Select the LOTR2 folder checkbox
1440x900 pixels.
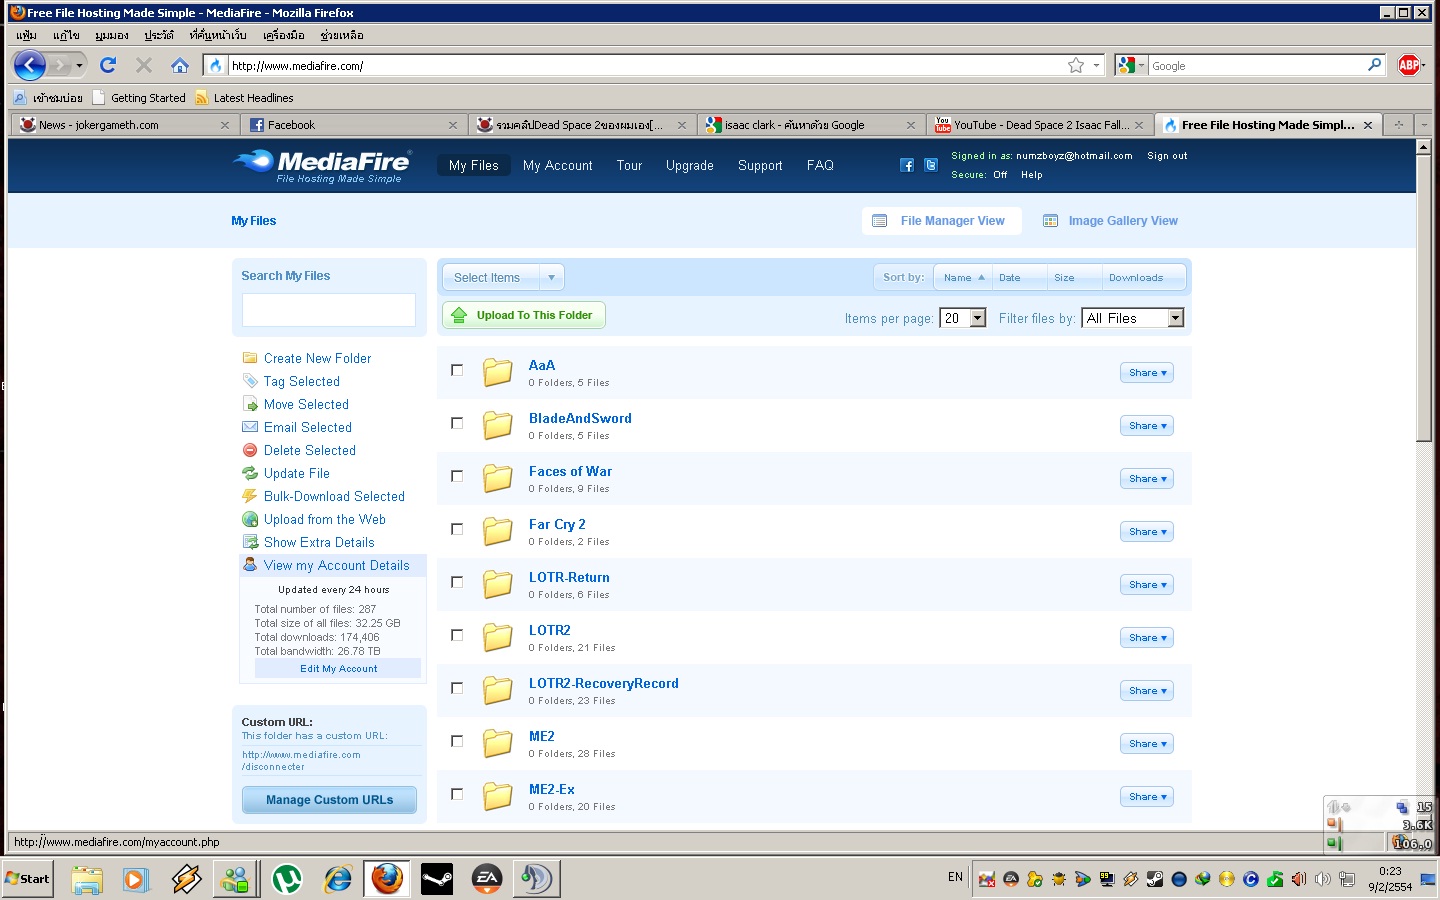pyautogui.click(x=457, y=635)
